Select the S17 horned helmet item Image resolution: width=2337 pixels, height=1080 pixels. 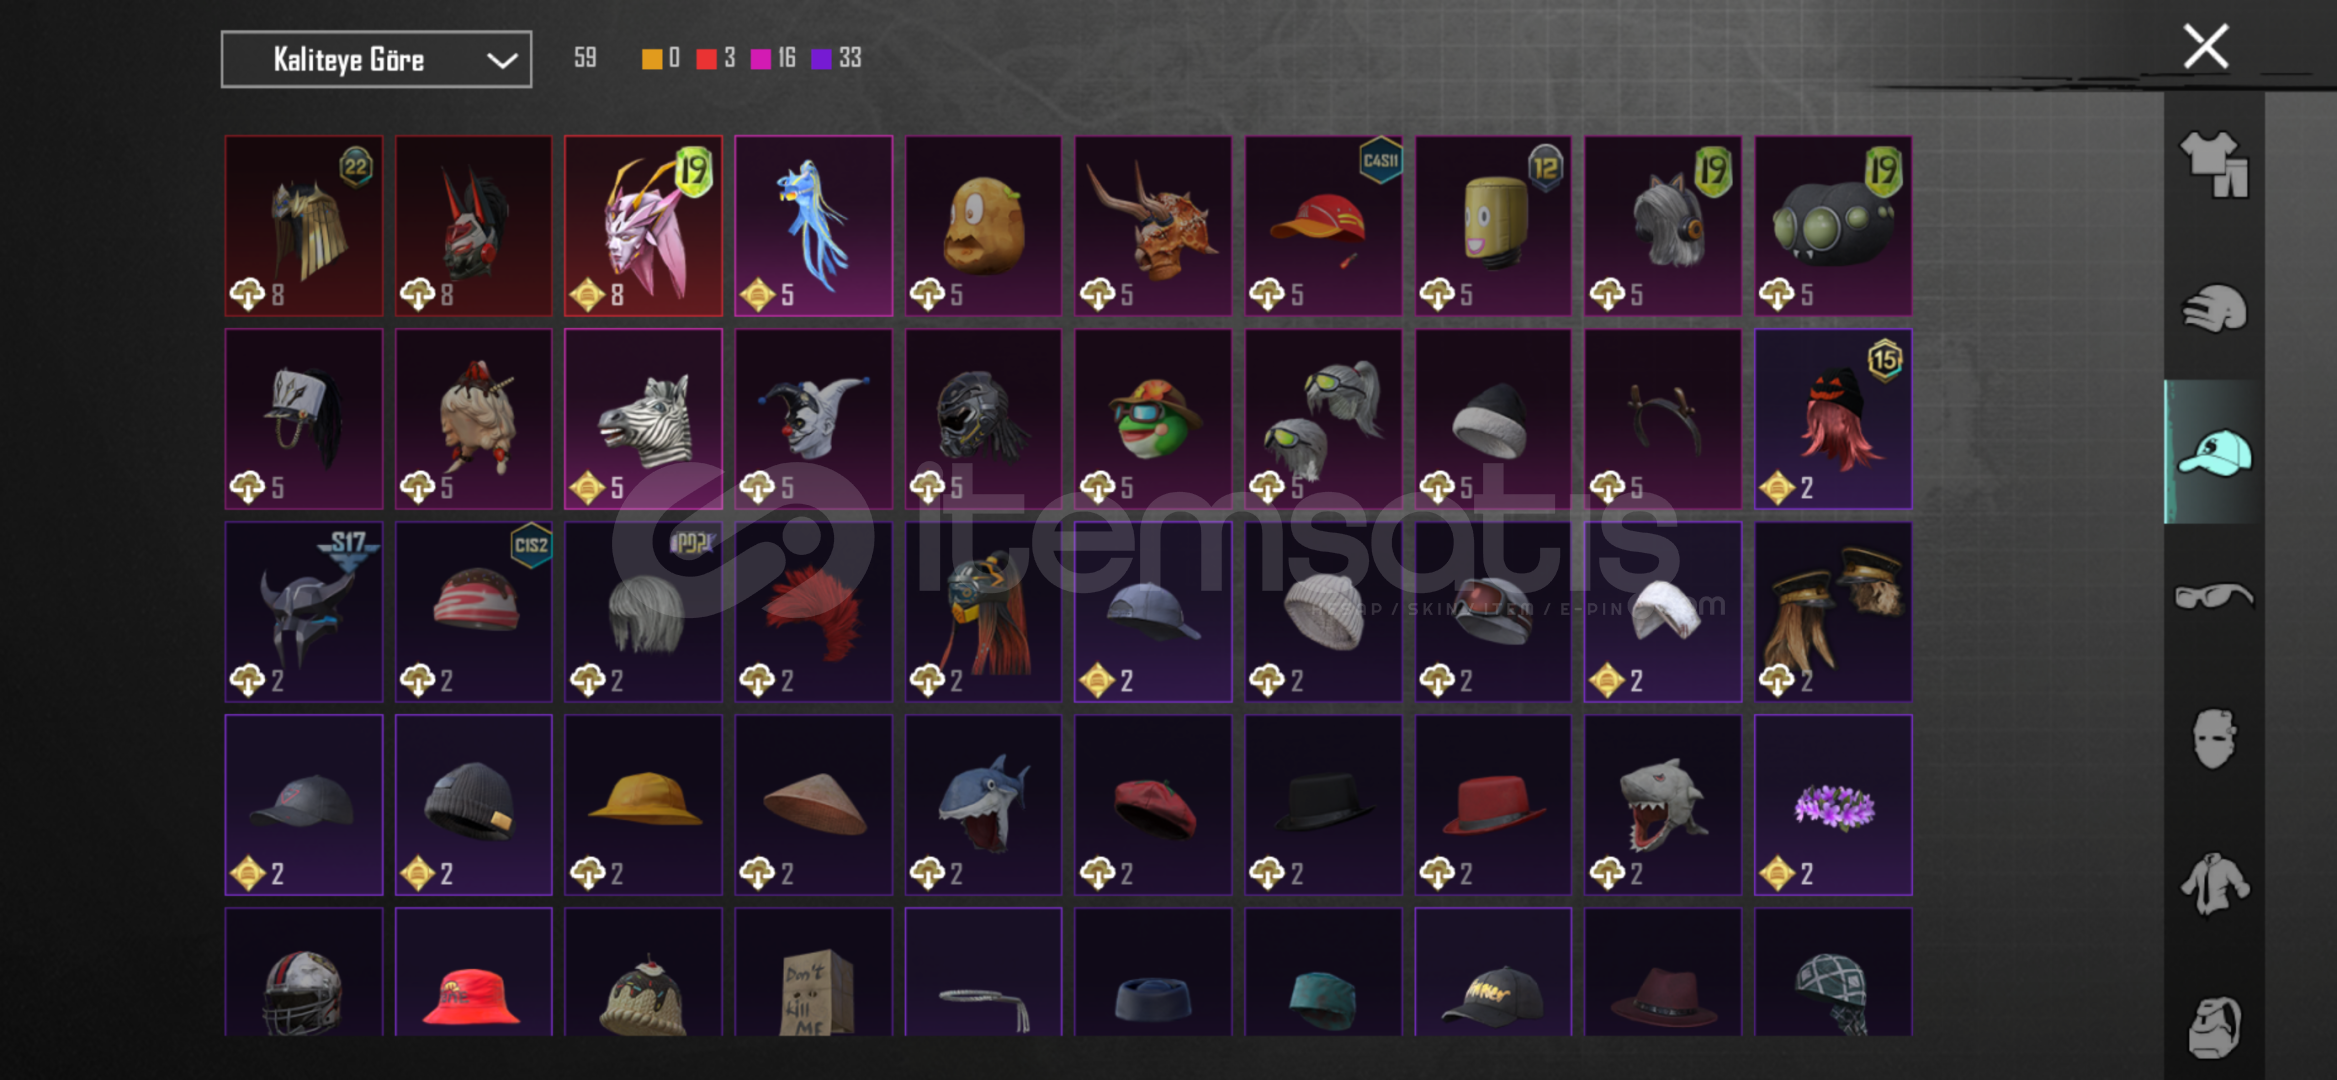(x=303, y=612)
